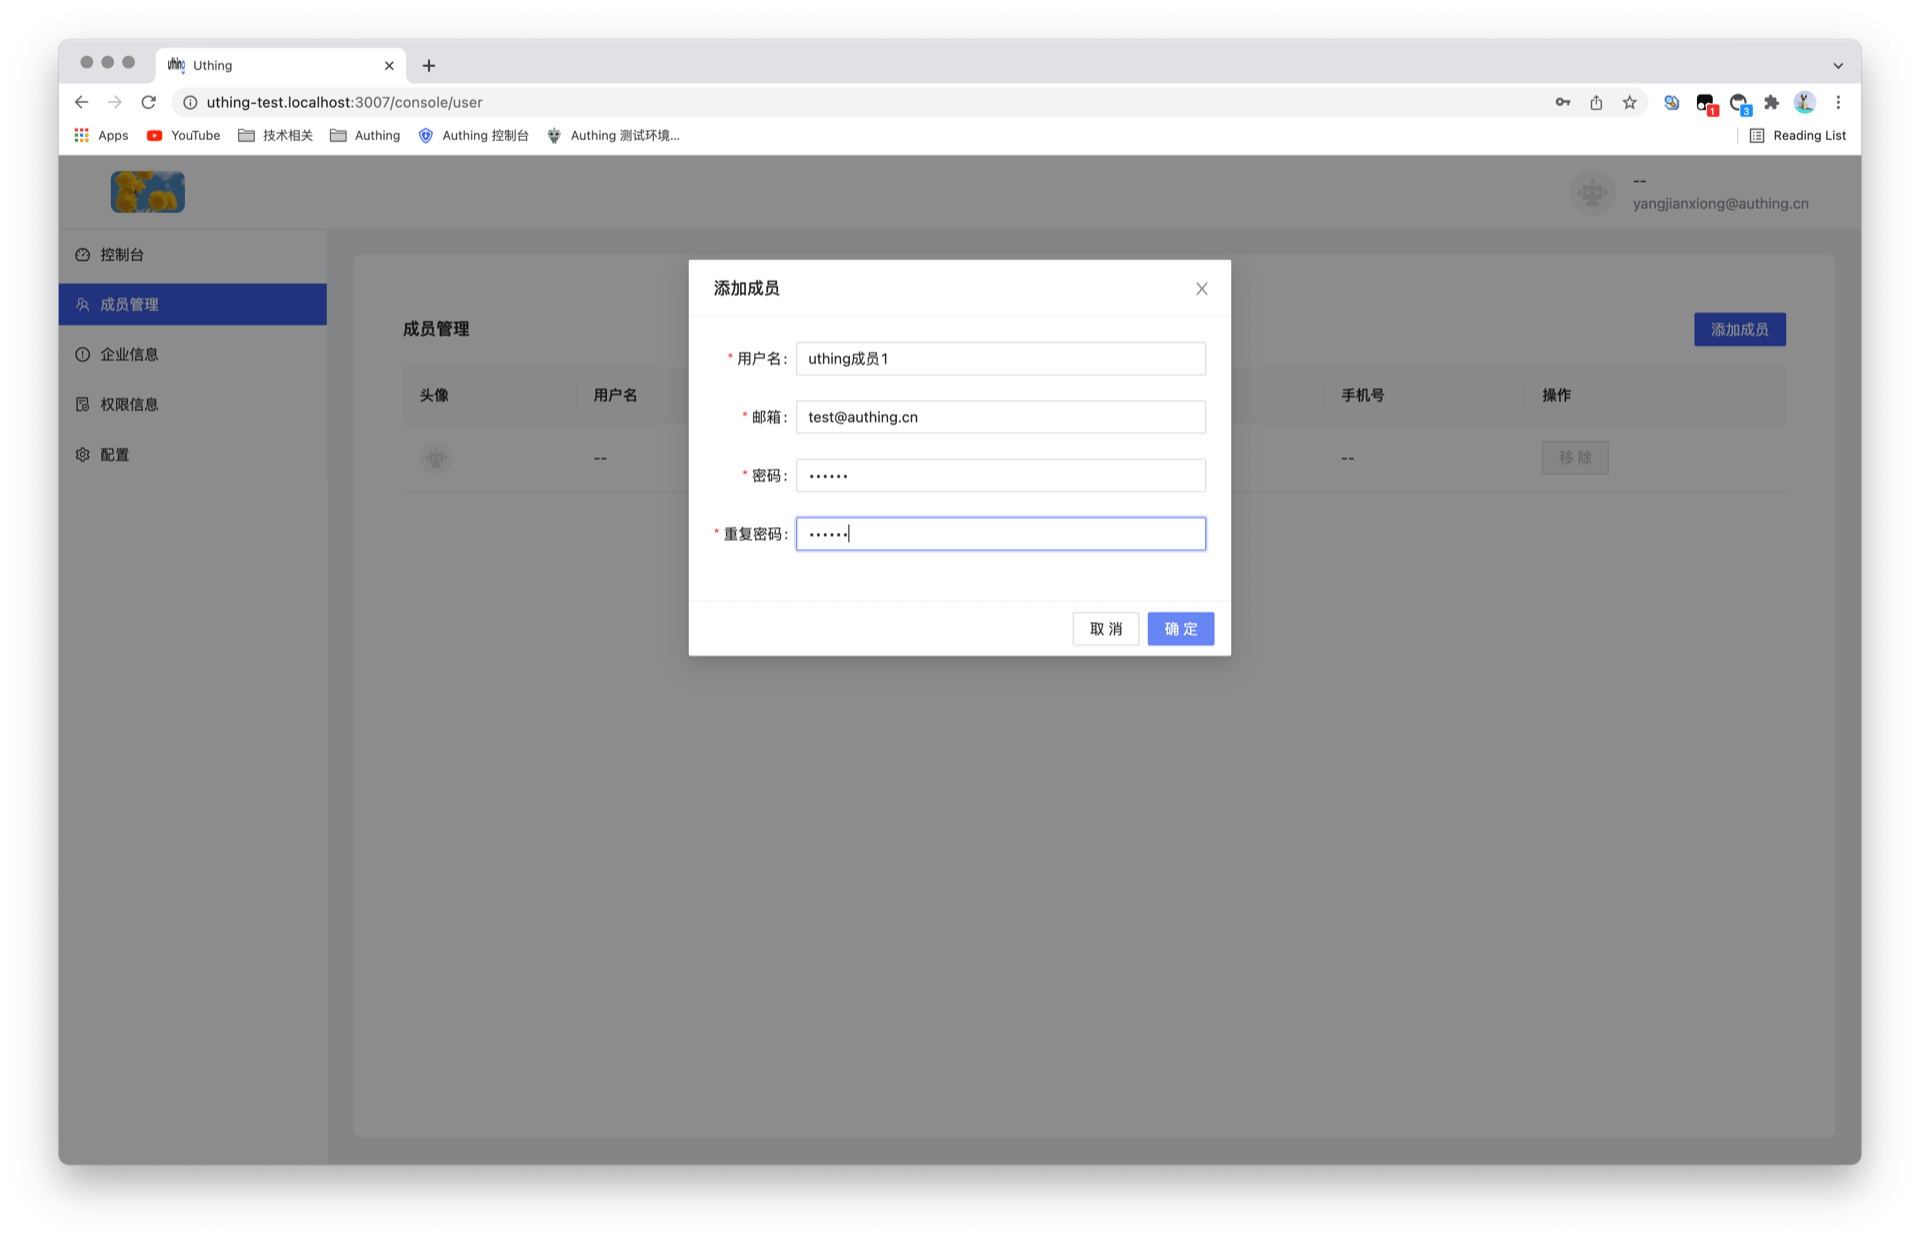
Task: Open Reading List panel
Action: 1797,136
